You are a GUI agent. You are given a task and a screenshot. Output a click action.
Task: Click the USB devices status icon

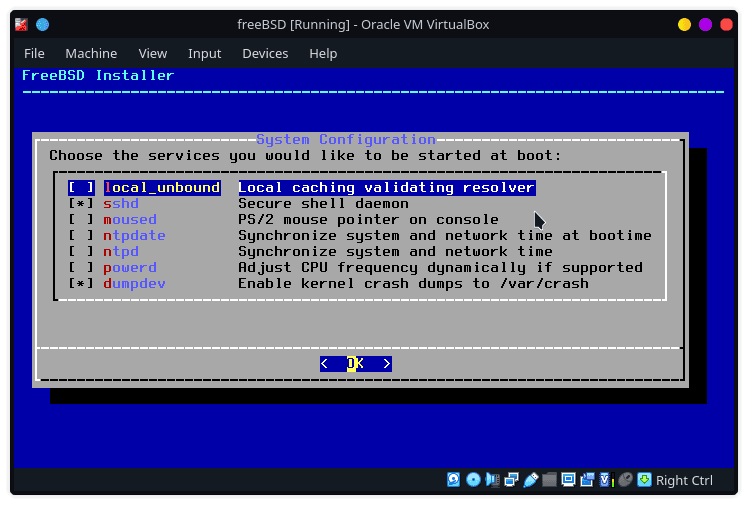pyautogui.click(x=530, y=480)
